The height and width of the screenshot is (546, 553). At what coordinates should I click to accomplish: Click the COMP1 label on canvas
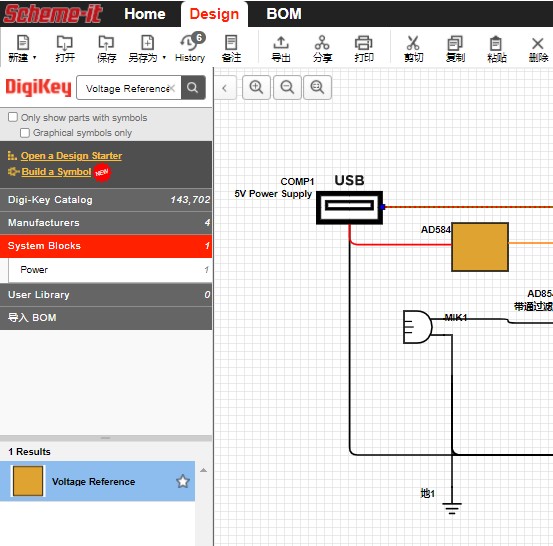[297, 182]
